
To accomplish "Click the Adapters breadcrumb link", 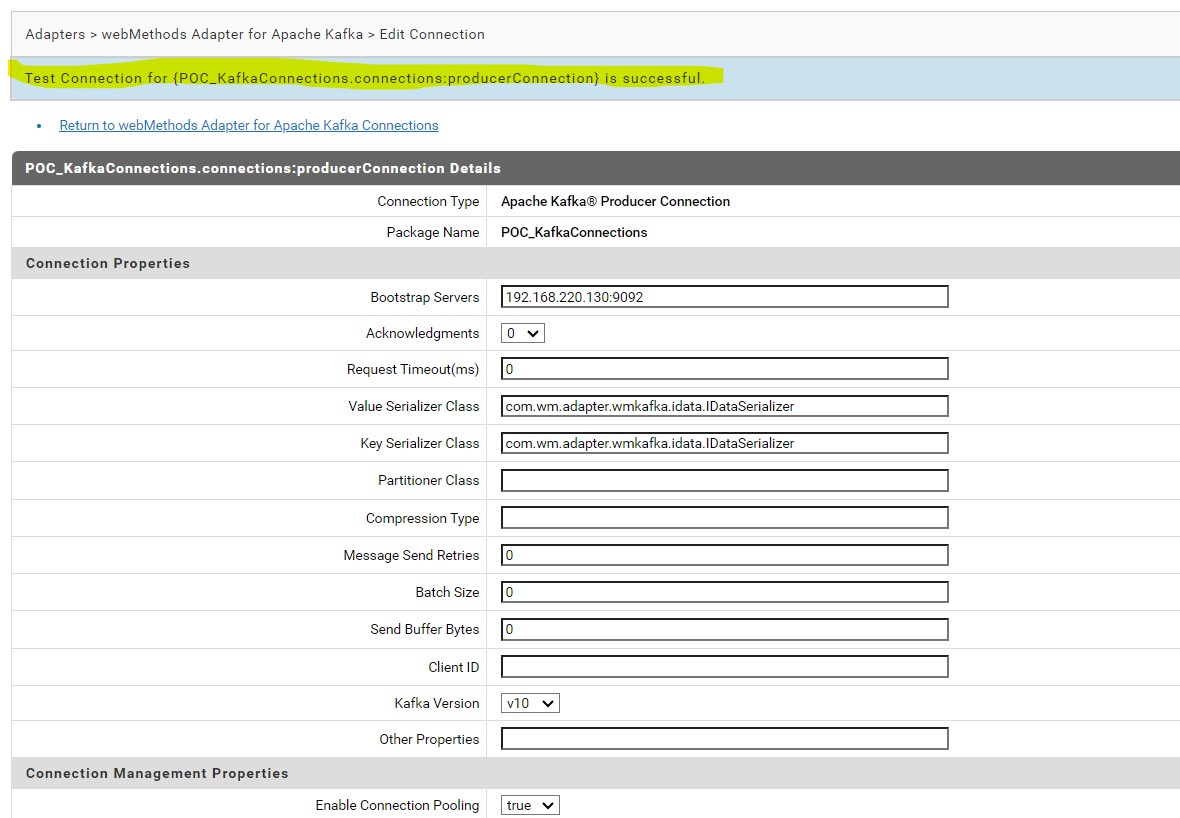I will [x=55, y=34].
